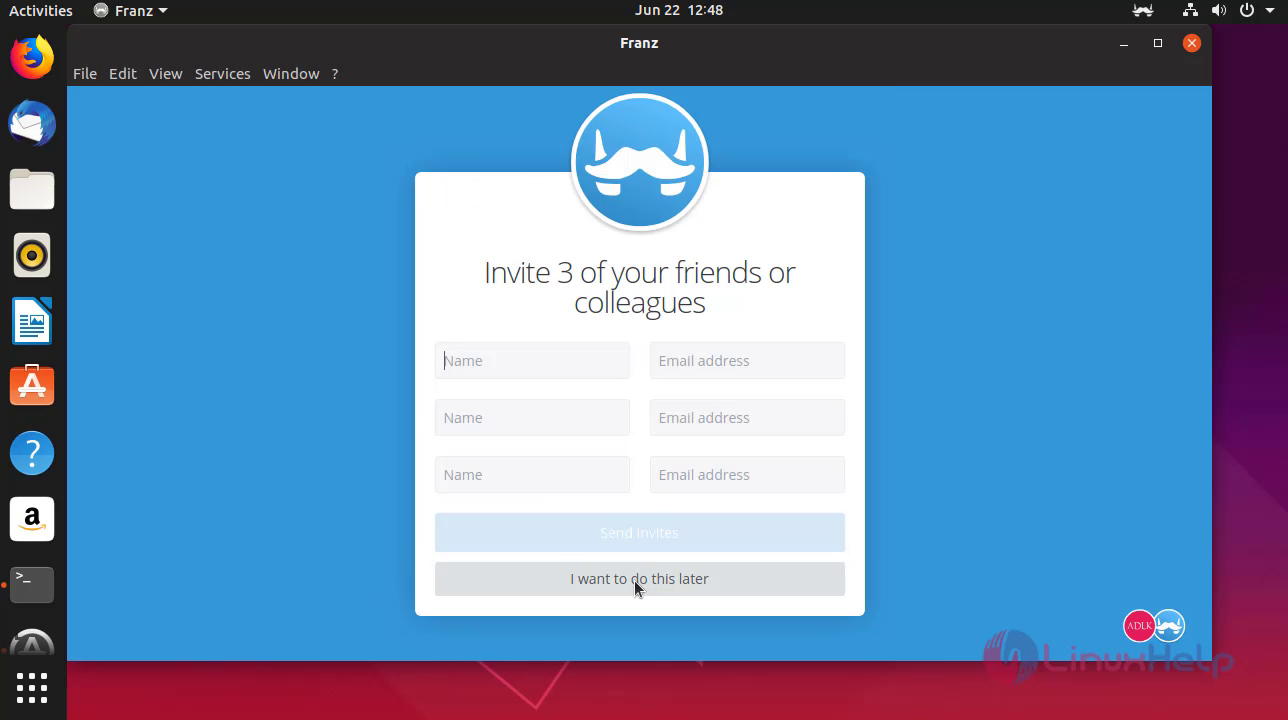Open the clock showing Jun 22 12:48

tap(679, 10)
